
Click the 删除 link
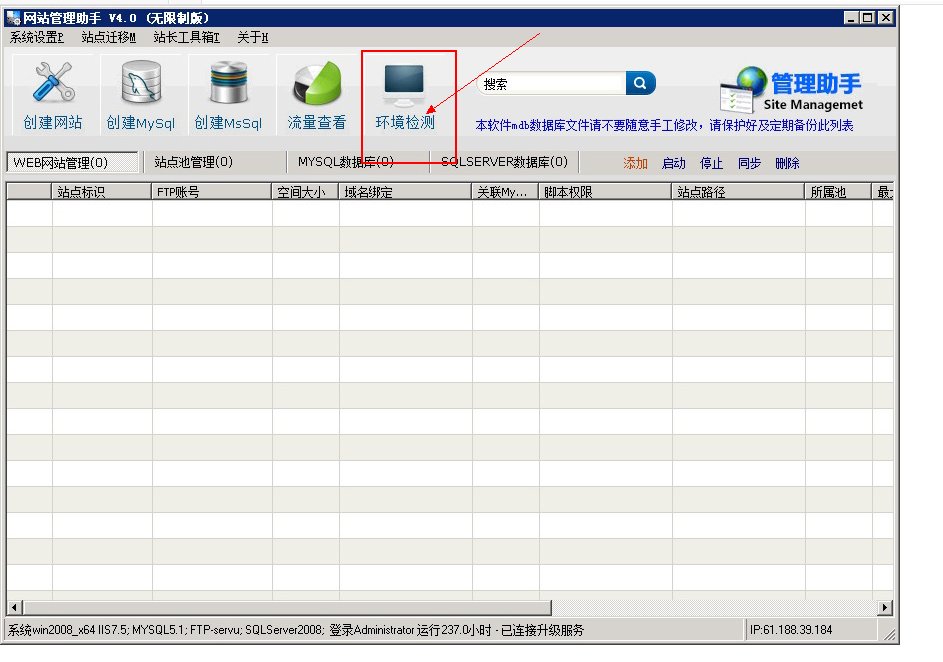pyautogui.click(x=787, y=163)
